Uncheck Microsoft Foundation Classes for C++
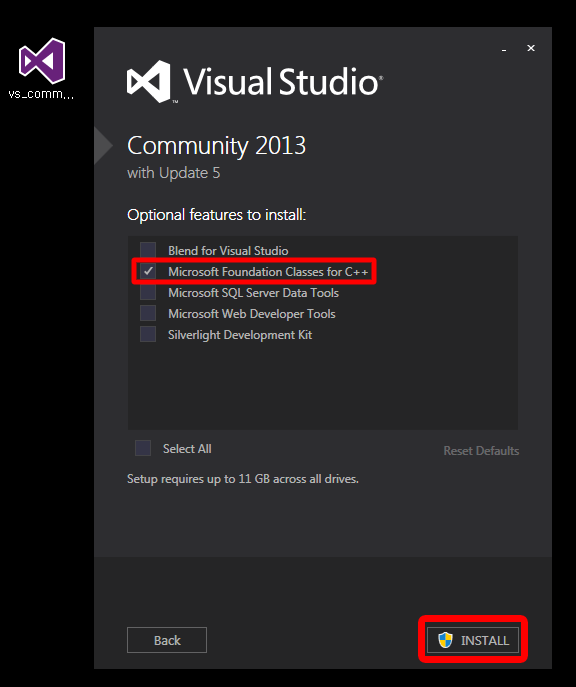 point(148,271)
